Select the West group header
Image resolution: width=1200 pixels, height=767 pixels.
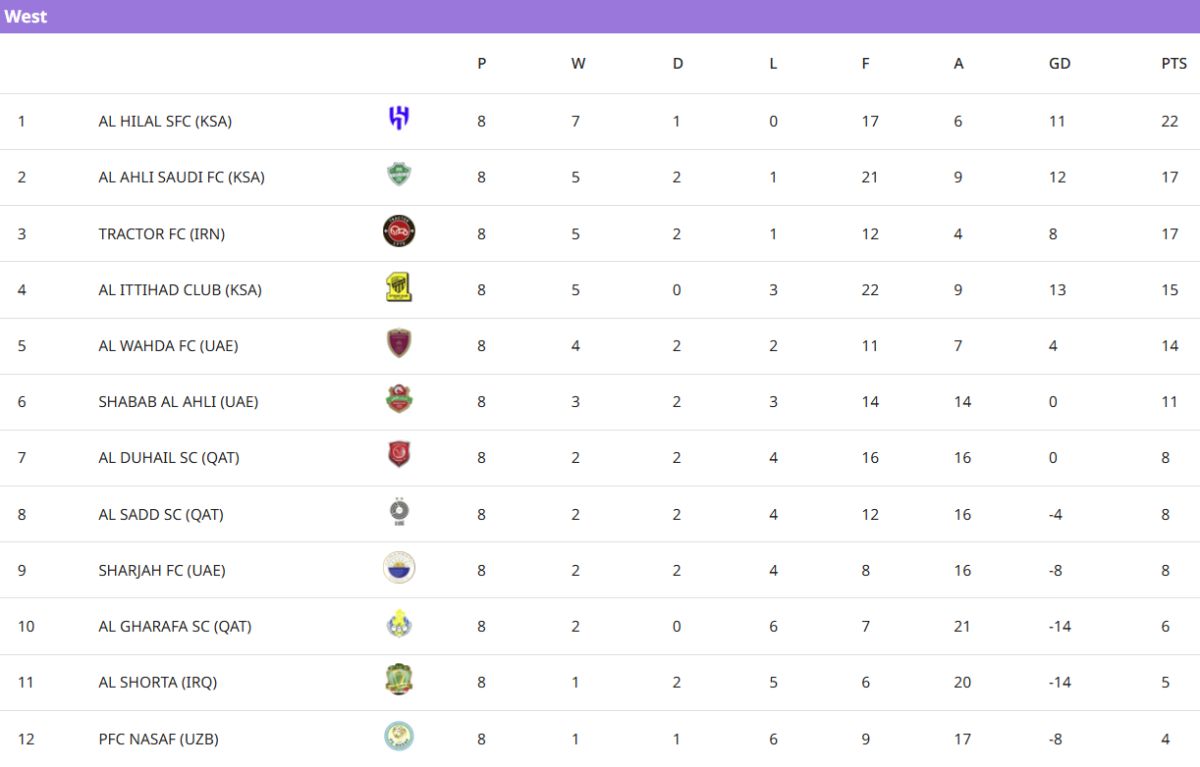(26, 16)
